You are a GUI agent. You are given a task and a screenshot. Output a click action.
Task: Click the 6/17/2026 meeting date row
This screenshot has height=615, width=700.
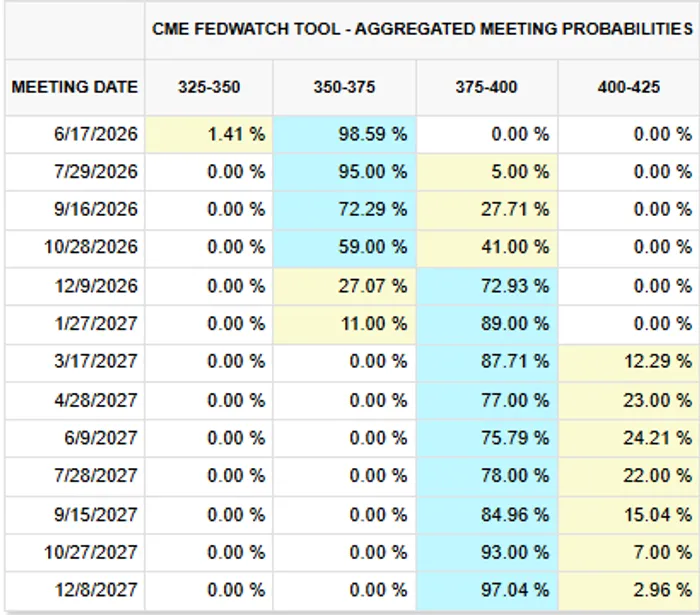[350, 134]
